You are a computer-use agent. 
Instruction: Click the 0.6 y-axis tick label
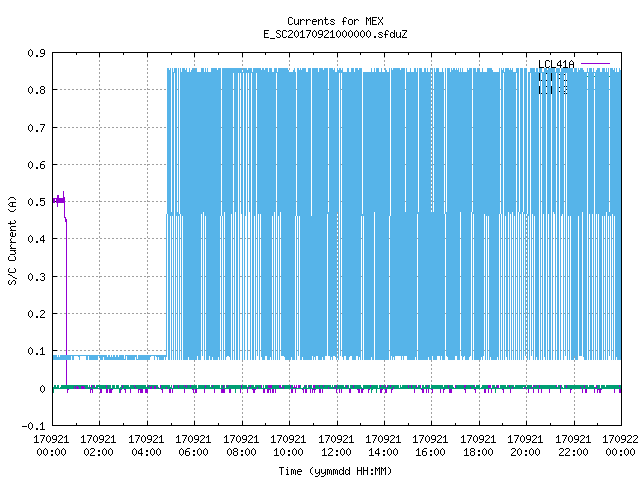coord(36,165)
